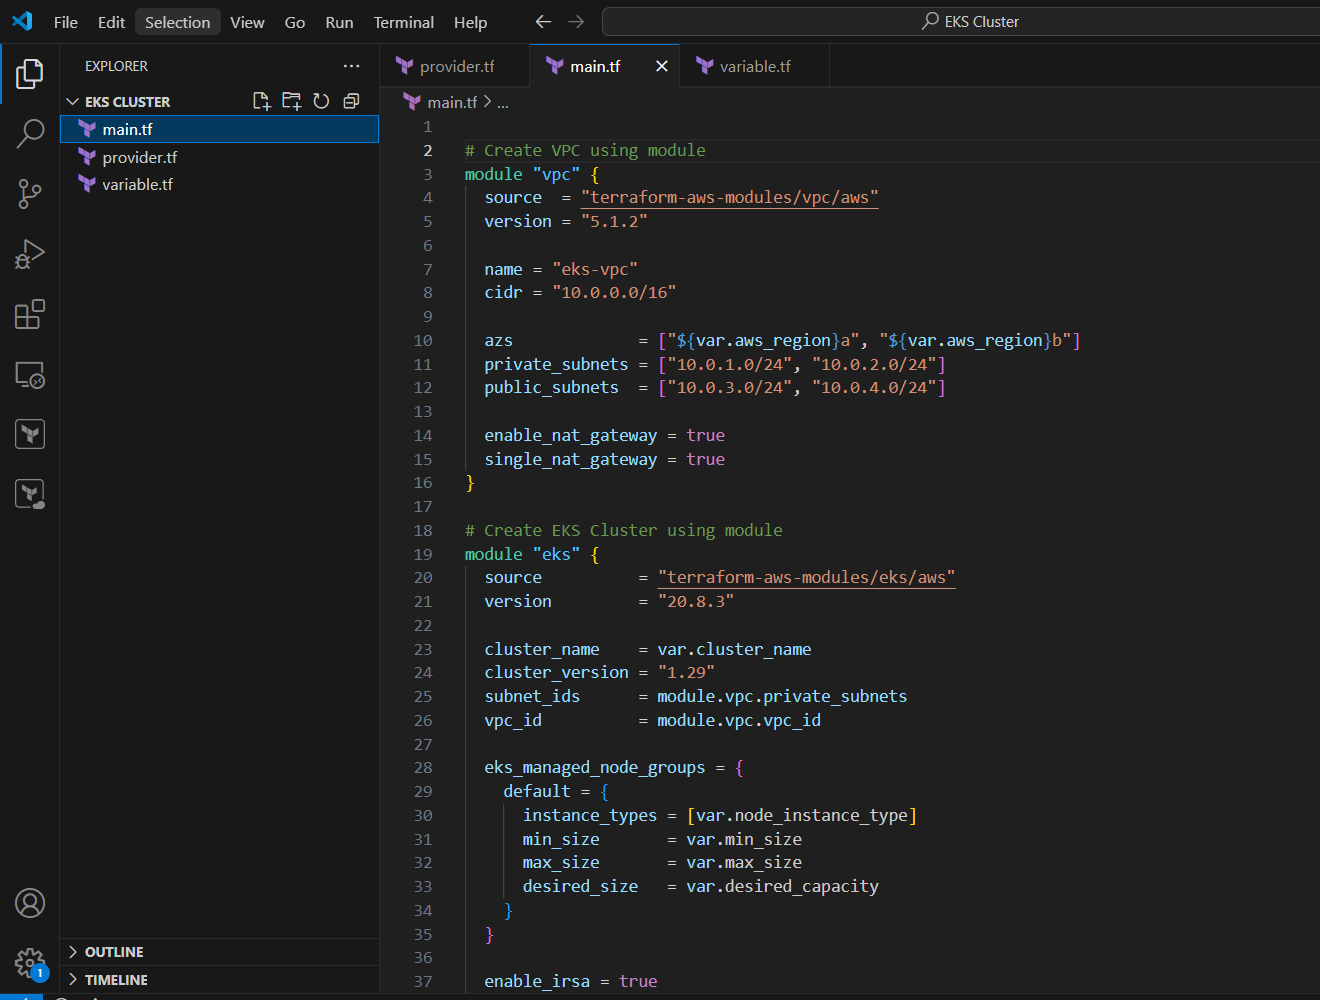
Task: Click var.cluster_name value
Action: click(x=734, y=649)
